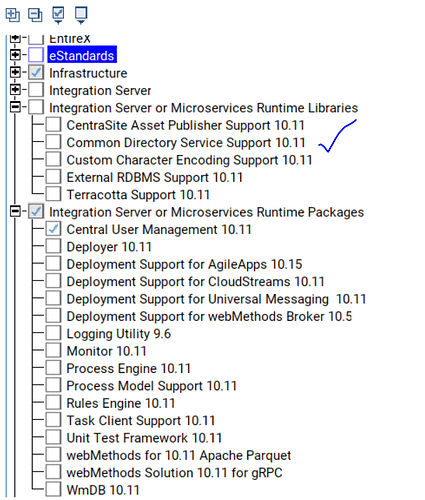This screenshot has height=500, width=425.
Task: Select 'Integration Server or Microservices Runtime Packages' label
Action: pyautogui.click(x=207, y=212)
